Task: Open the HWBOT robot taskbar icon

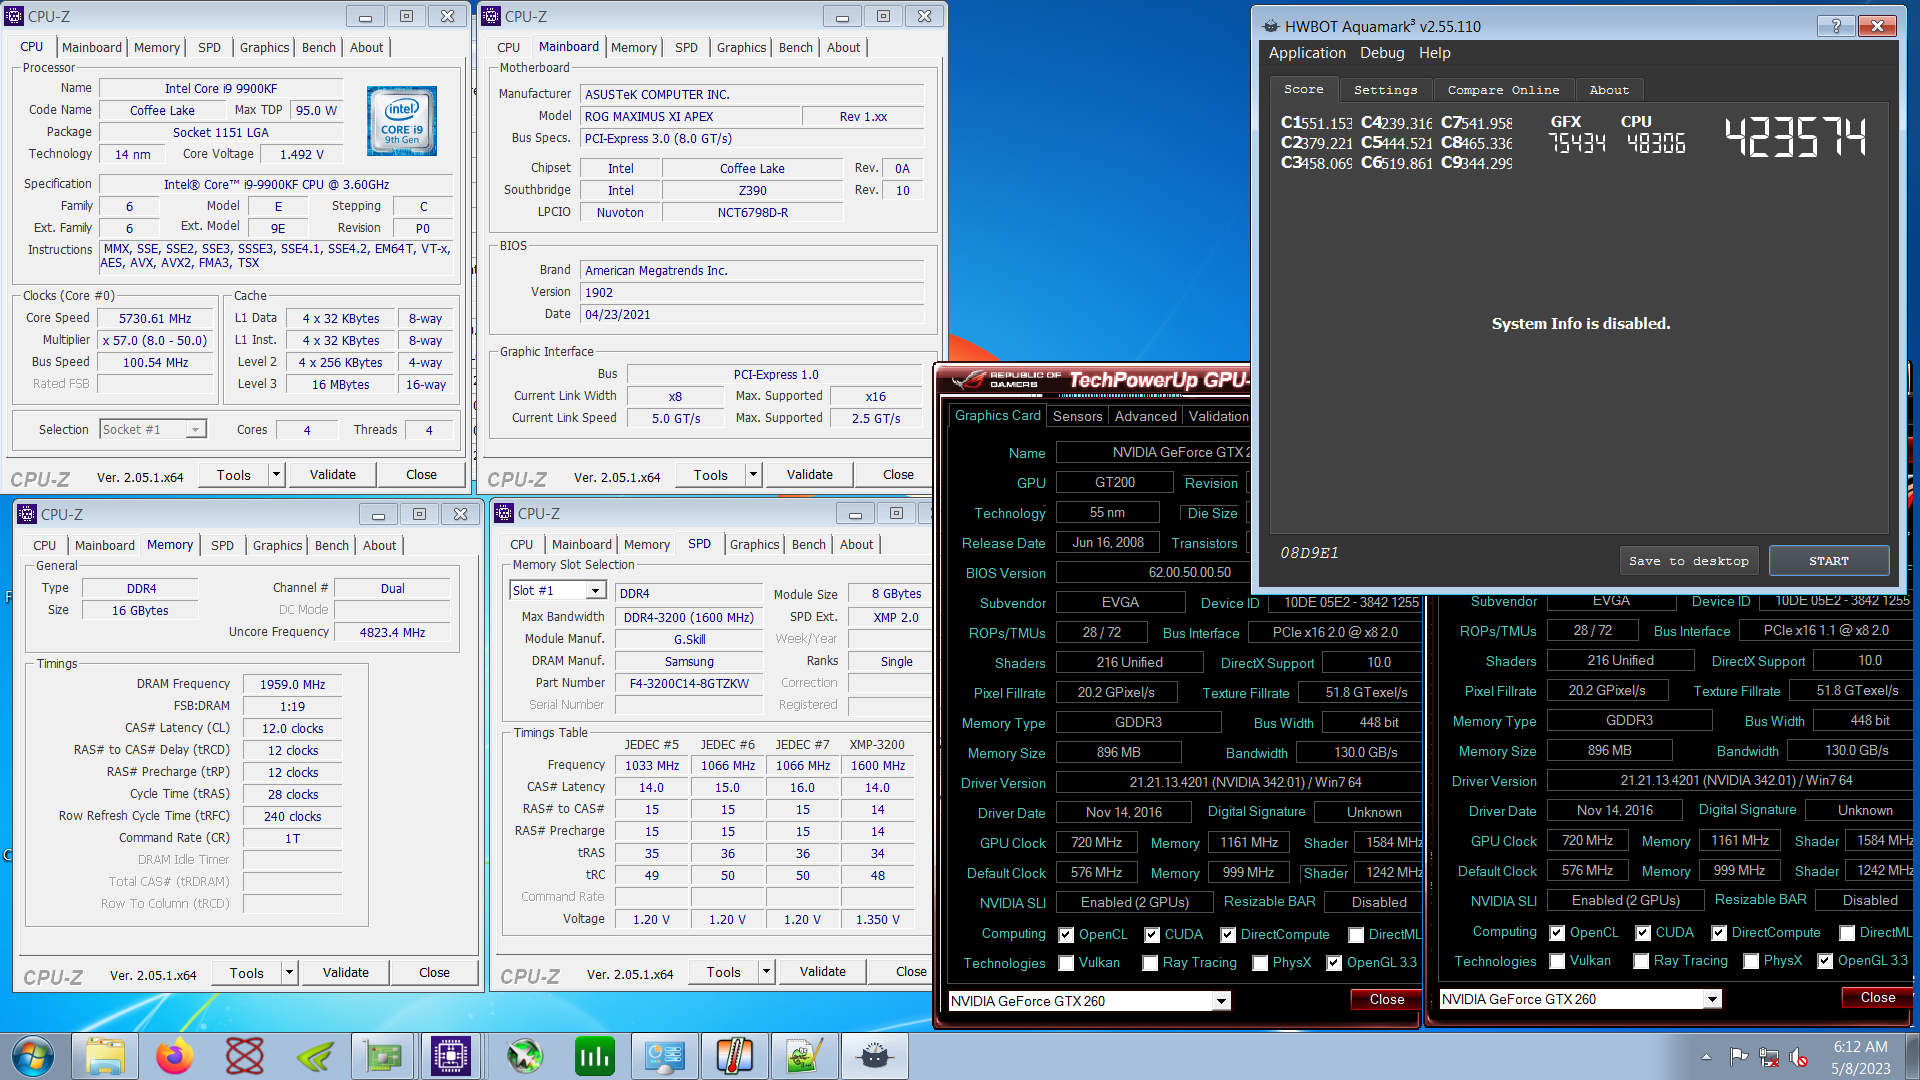Action: click(875, 1056)
